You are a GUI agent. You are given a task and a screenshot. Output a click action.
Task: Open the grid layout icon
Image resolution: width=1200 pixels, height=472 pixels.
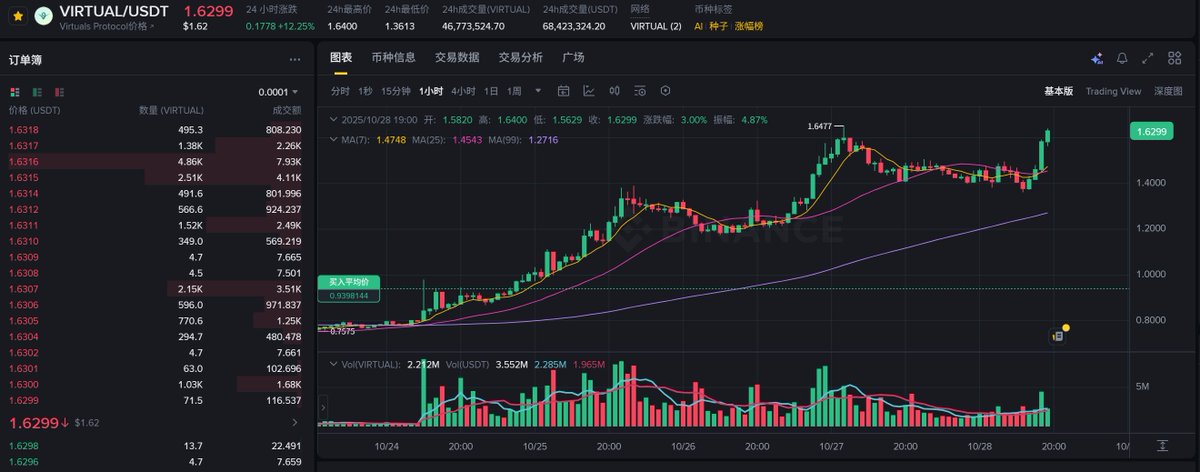[x=1174, y=58]
